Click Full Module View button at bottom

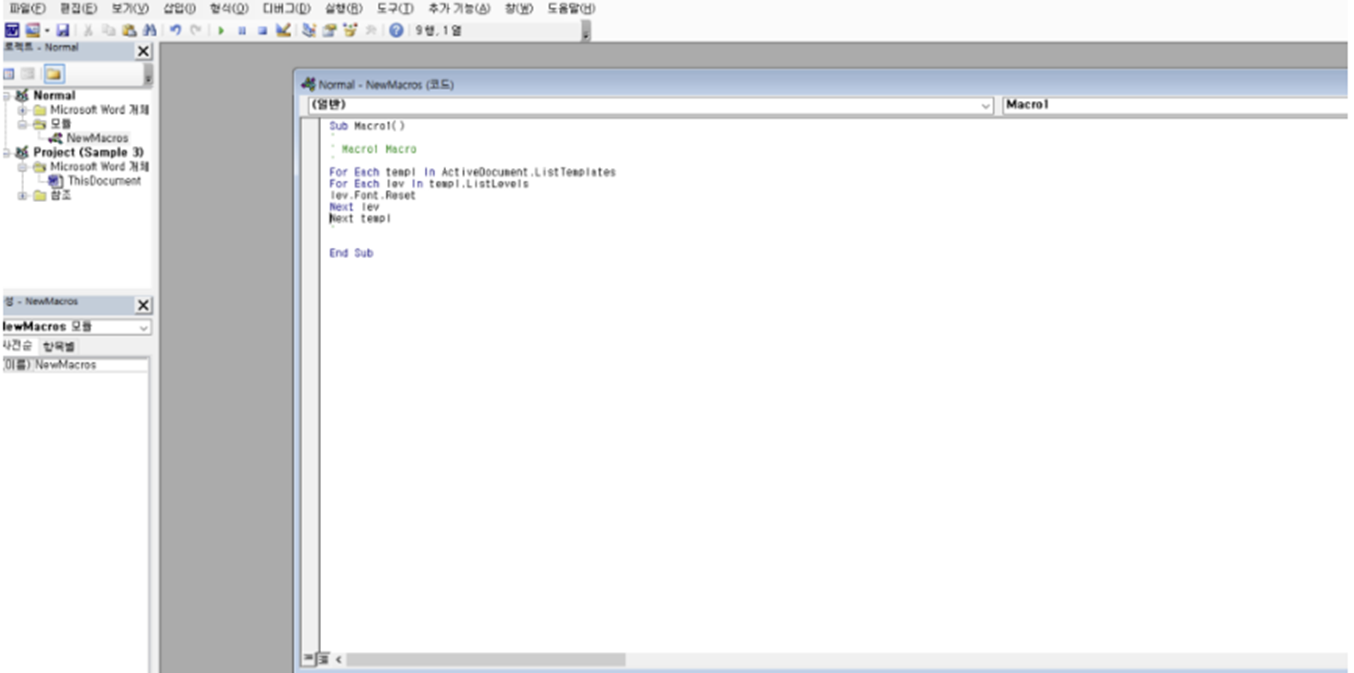coord(323,659)
